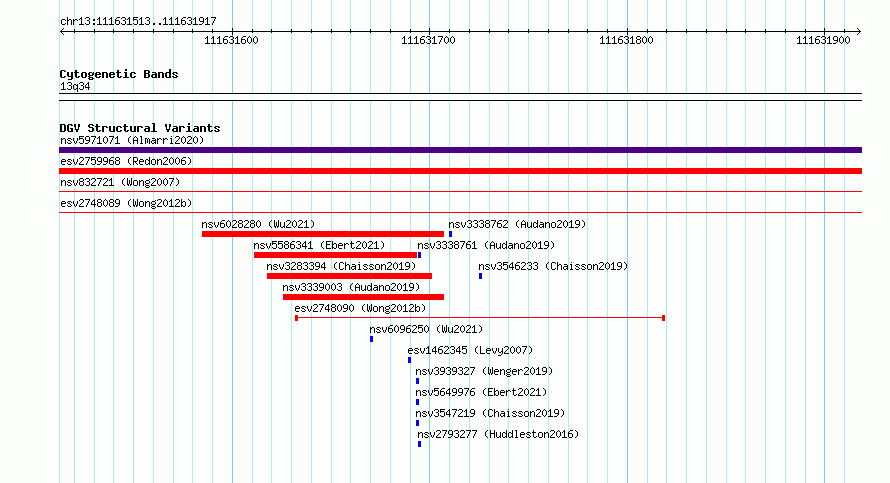
Task: Click the DGV Structural Variants track title
Action: tap(140, 128)
